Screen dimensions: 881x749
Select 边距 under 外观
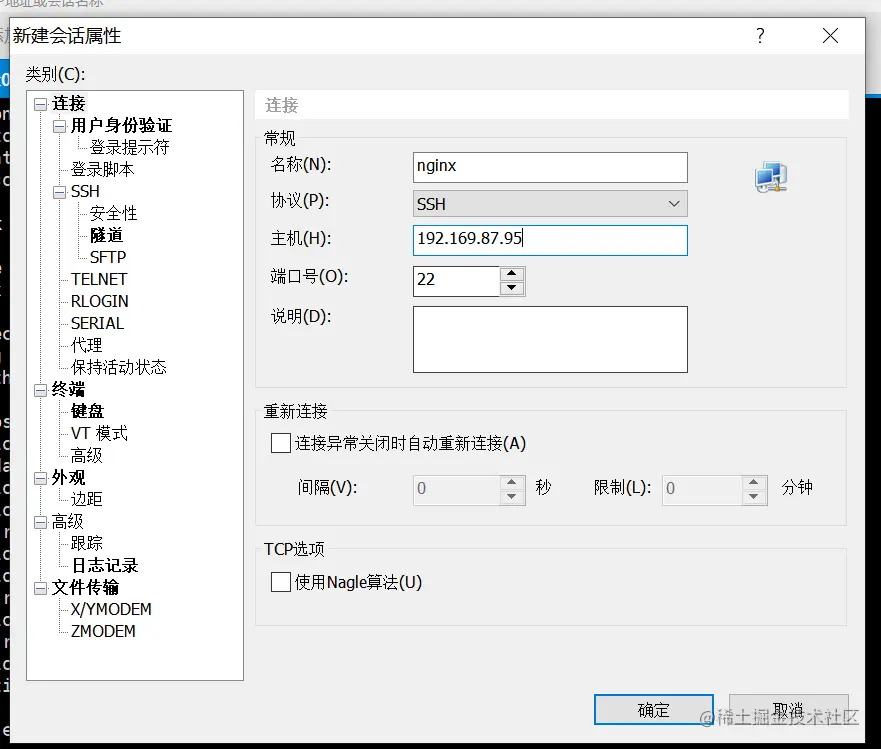(87, 499)
